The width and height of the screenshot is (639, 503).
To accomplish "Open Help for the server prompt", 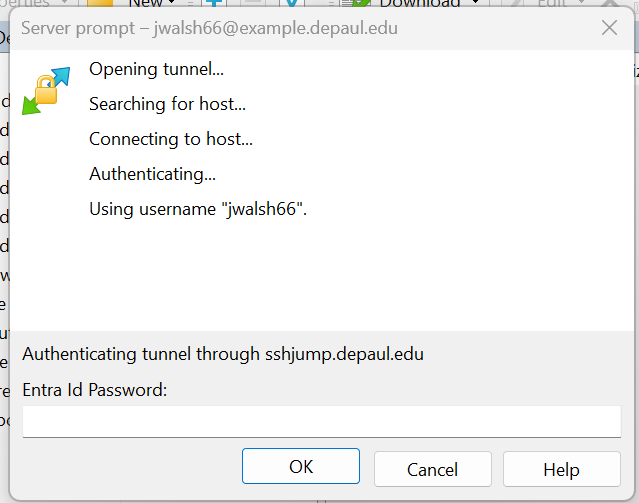I will [561, 469].
